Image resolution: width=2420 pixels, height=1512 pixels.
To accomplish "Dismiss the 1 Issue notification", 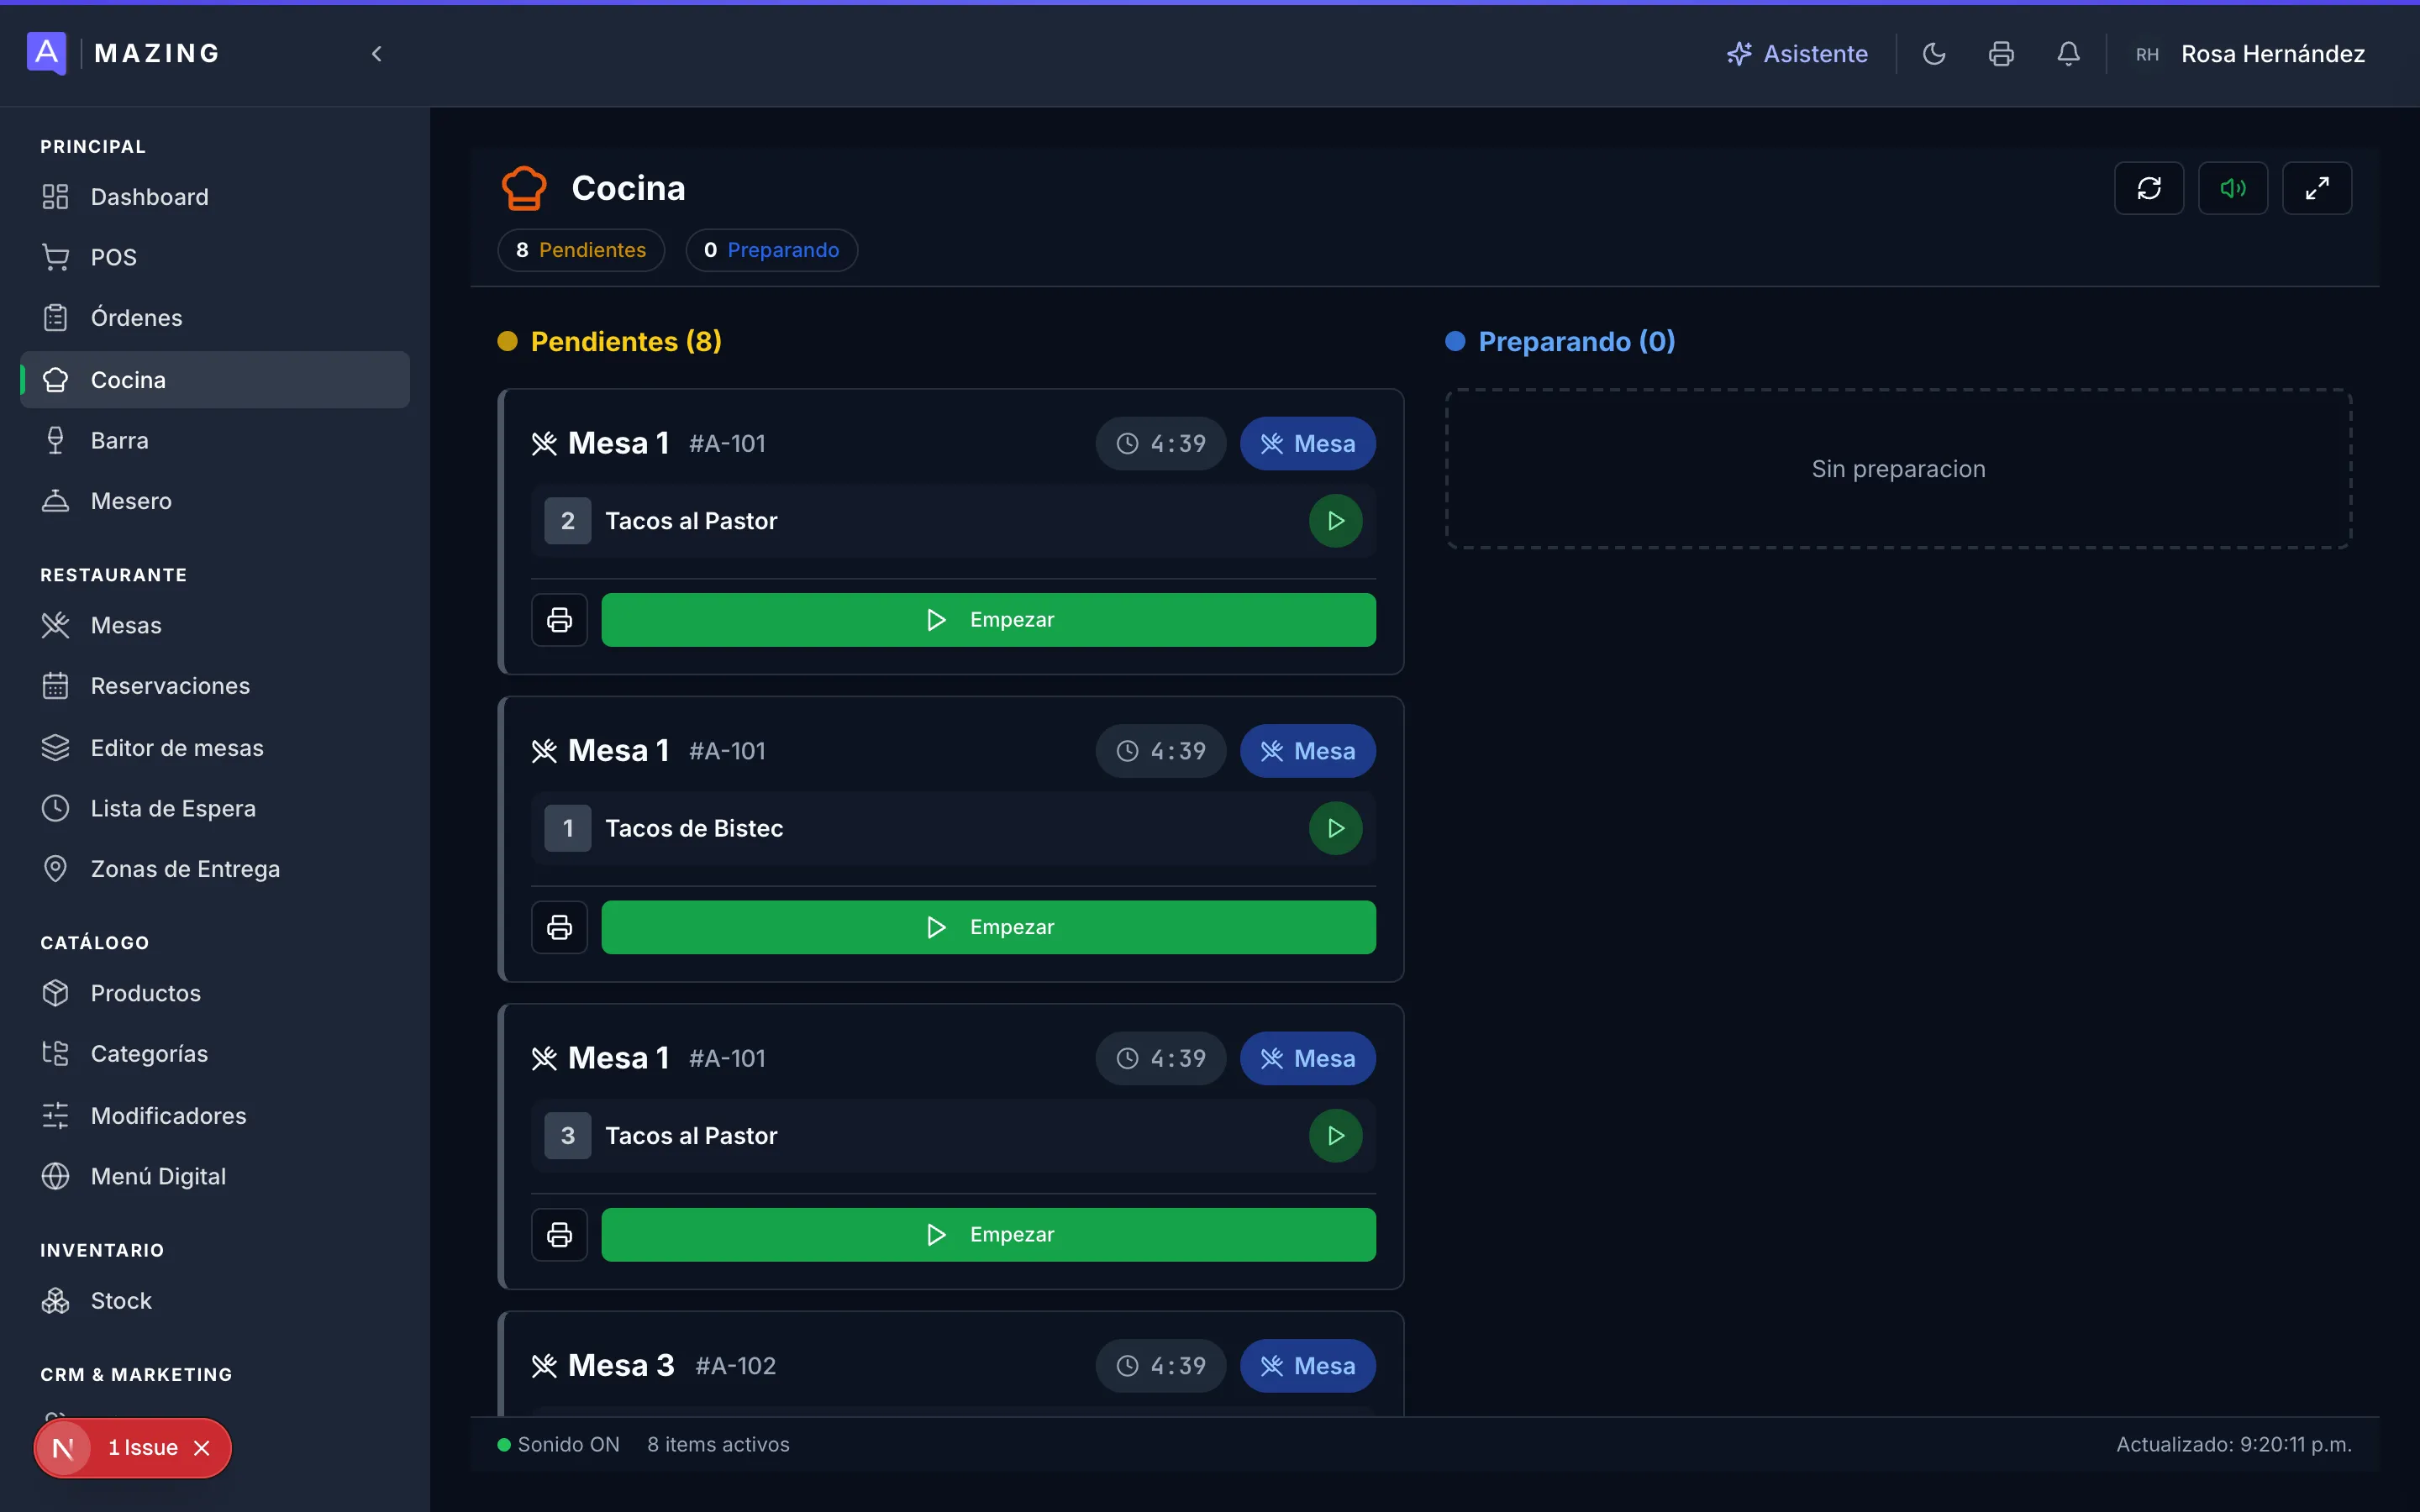I will click(202, 1448).
